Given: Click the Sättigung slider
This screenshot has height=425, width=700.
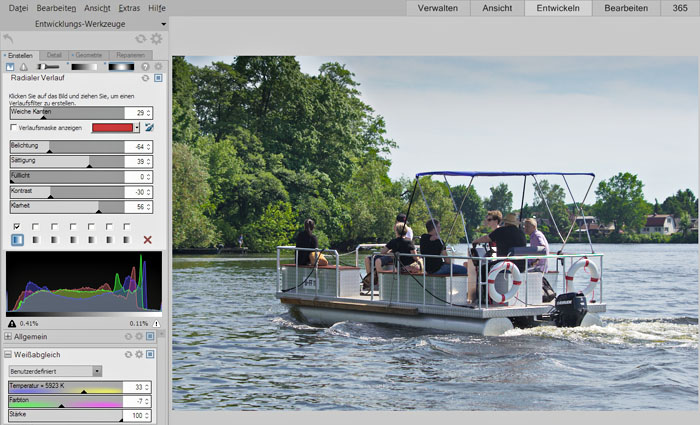Looking at the screenshot, I should (66, 161).
